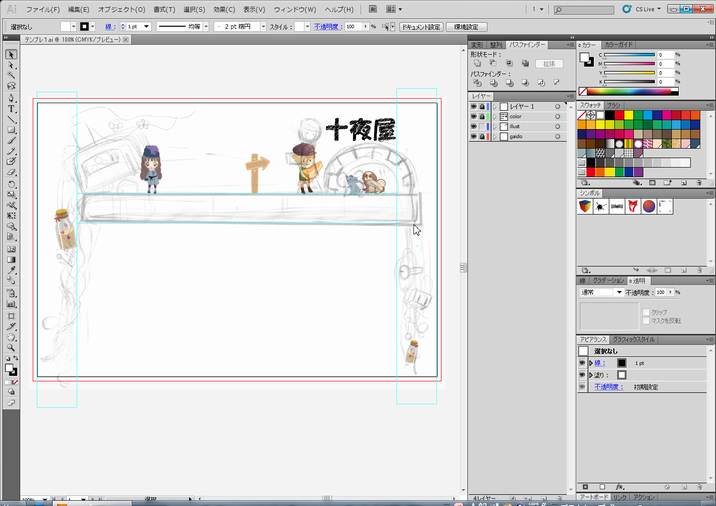Select the Eyedropper tool
Image resolution: width=716 pixels, height=506 pixels.
click(x=11, y=271)
